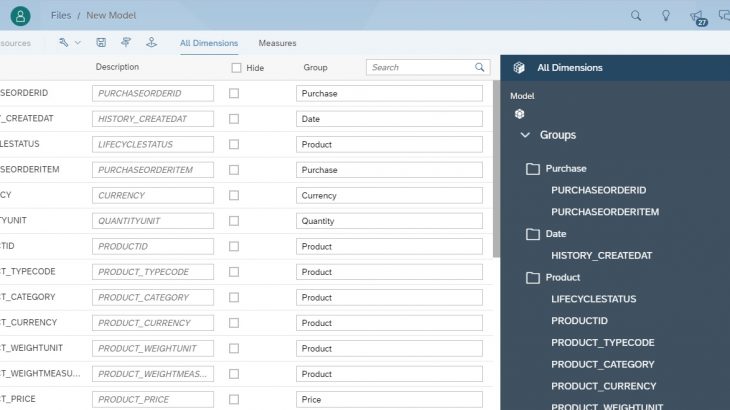Switch to Measures tab
Viewport: 730px width, 410px height.
[277, 43]
